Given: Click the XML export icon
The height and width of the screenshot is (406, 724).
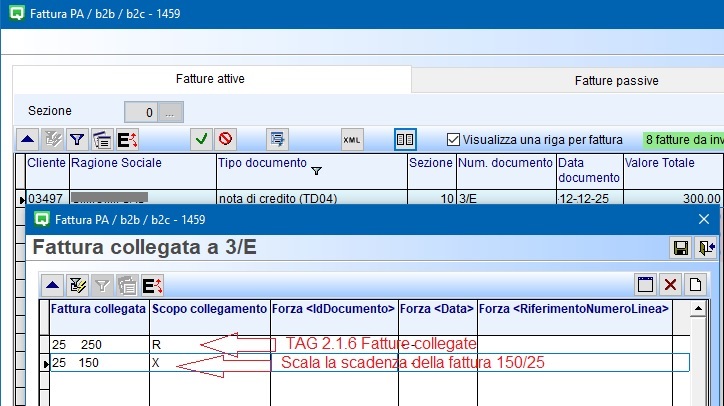Looking at the screenshot, I should pos(352,140).
